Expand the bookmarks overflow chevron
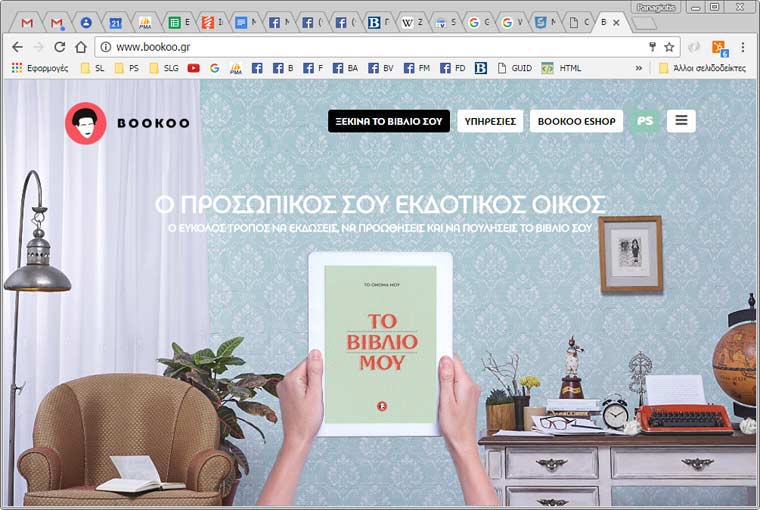 [639, 68]
